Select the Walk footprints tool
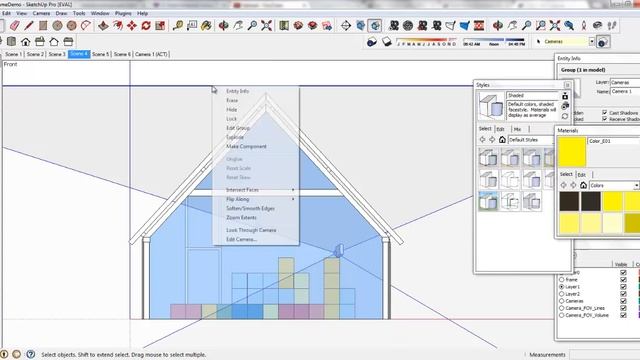Screen dimensions: 640x360 point(611,26)
